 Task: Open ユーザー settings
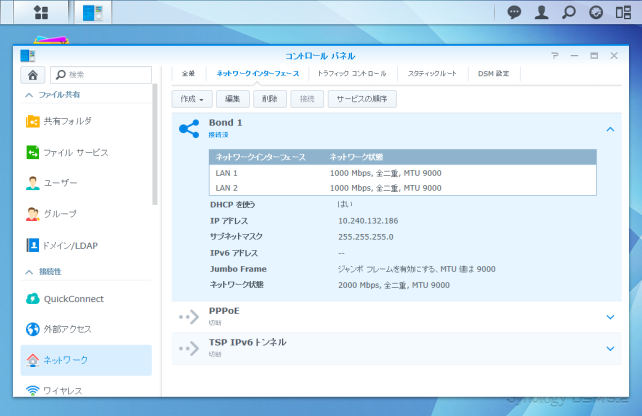(x=86, y=183)
